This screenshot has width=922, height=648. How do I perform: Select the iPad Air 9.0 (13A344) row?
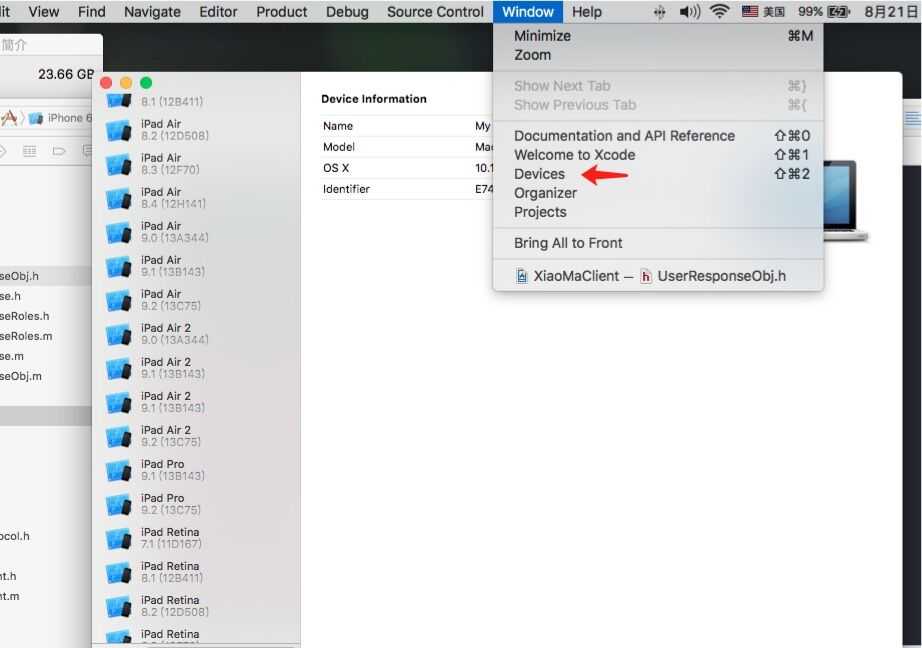pyautogui.click(x=196, y=232)
